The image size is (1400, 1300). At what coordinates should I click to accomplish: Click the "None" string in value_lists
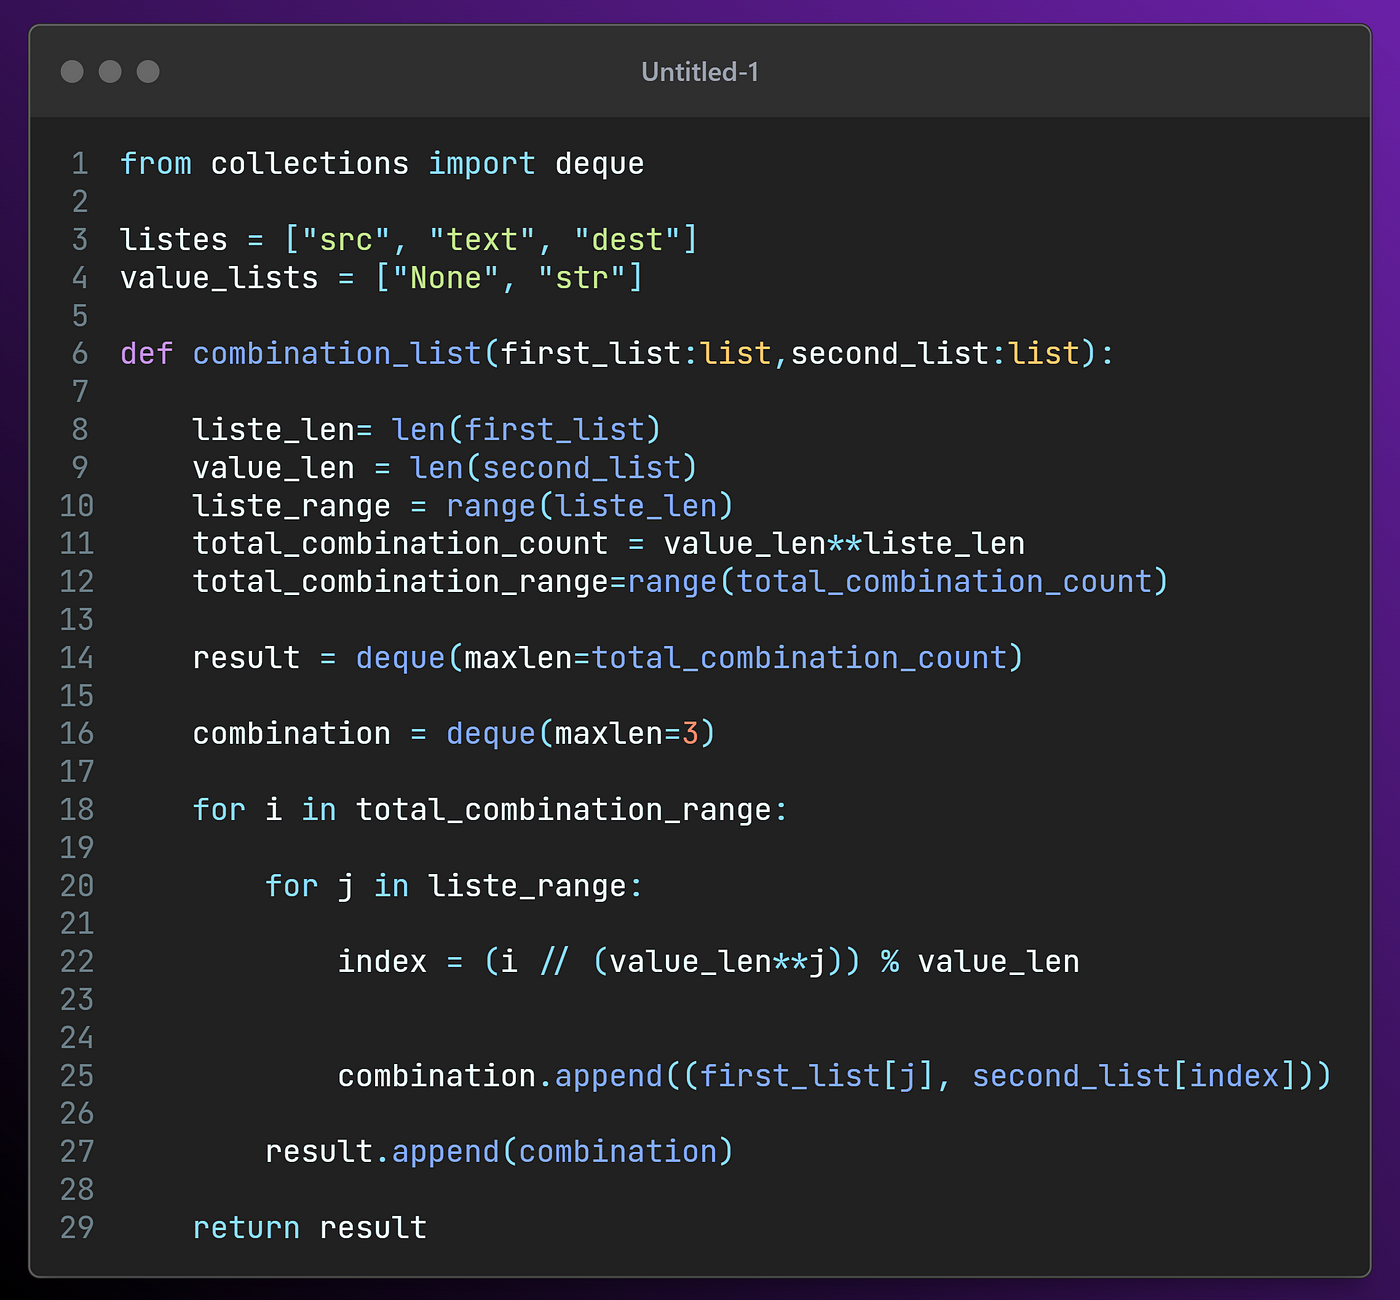tap(446, 277)
